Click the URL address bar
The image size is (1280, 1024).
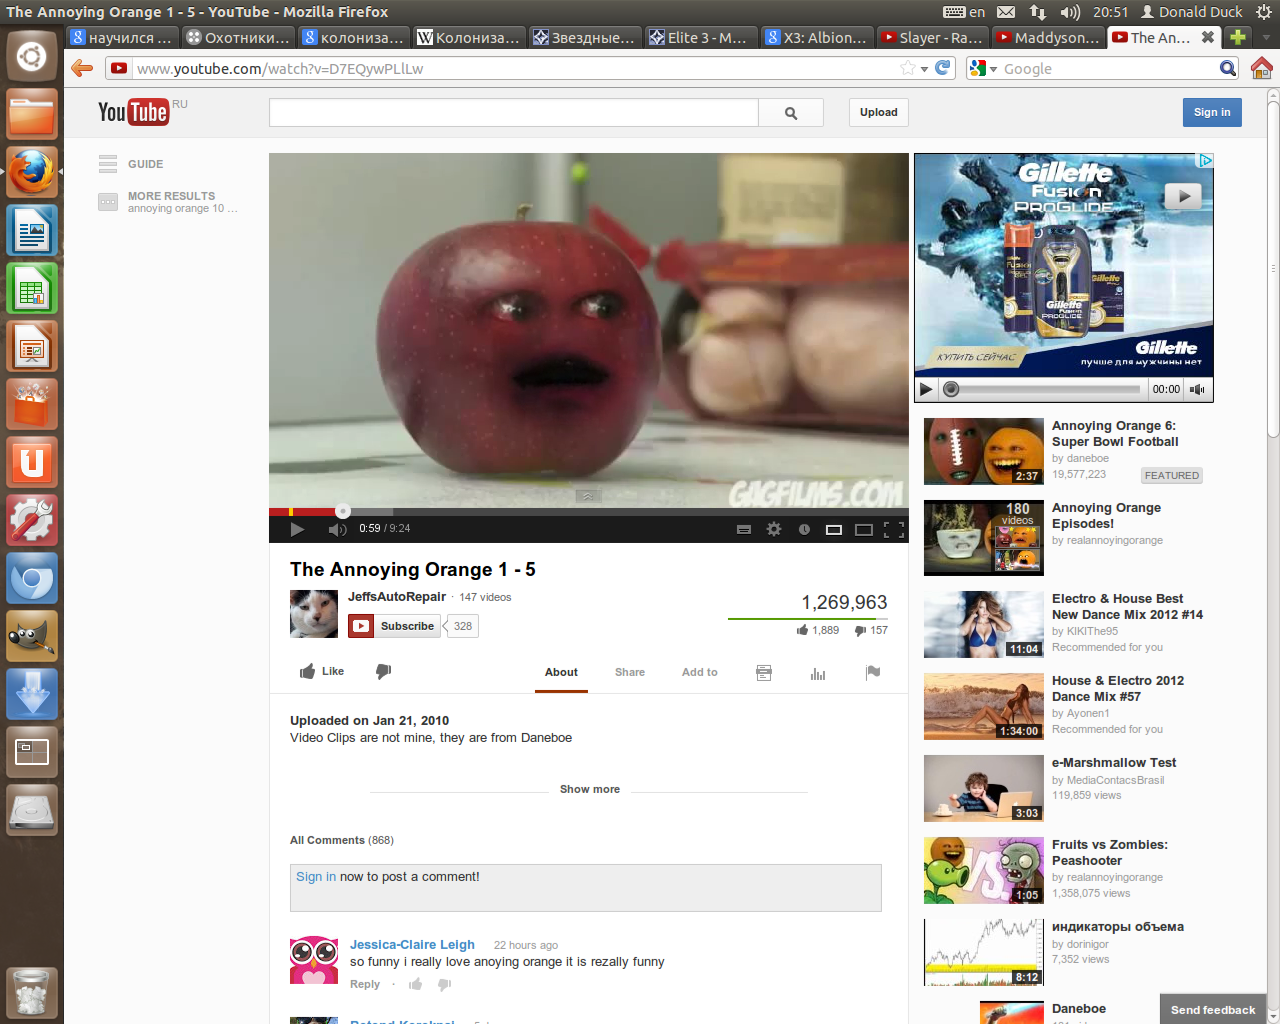coord(515,69)
